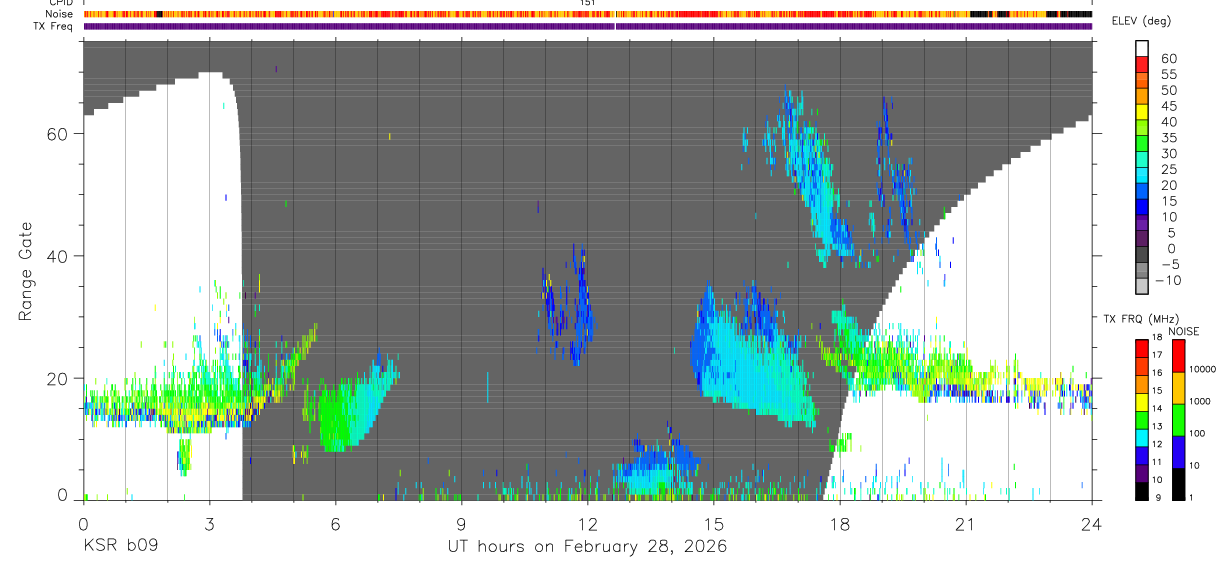1228x567 pixels.
Task: Click NOISE legend label '10000'
Action: (1202, 370)
